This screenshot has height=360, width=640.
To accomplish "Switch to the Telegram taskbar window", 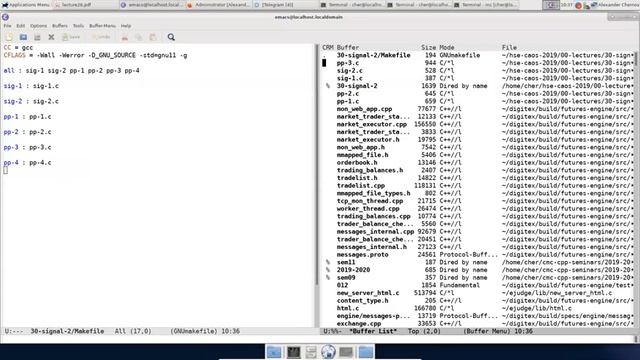I will [285, 5].
